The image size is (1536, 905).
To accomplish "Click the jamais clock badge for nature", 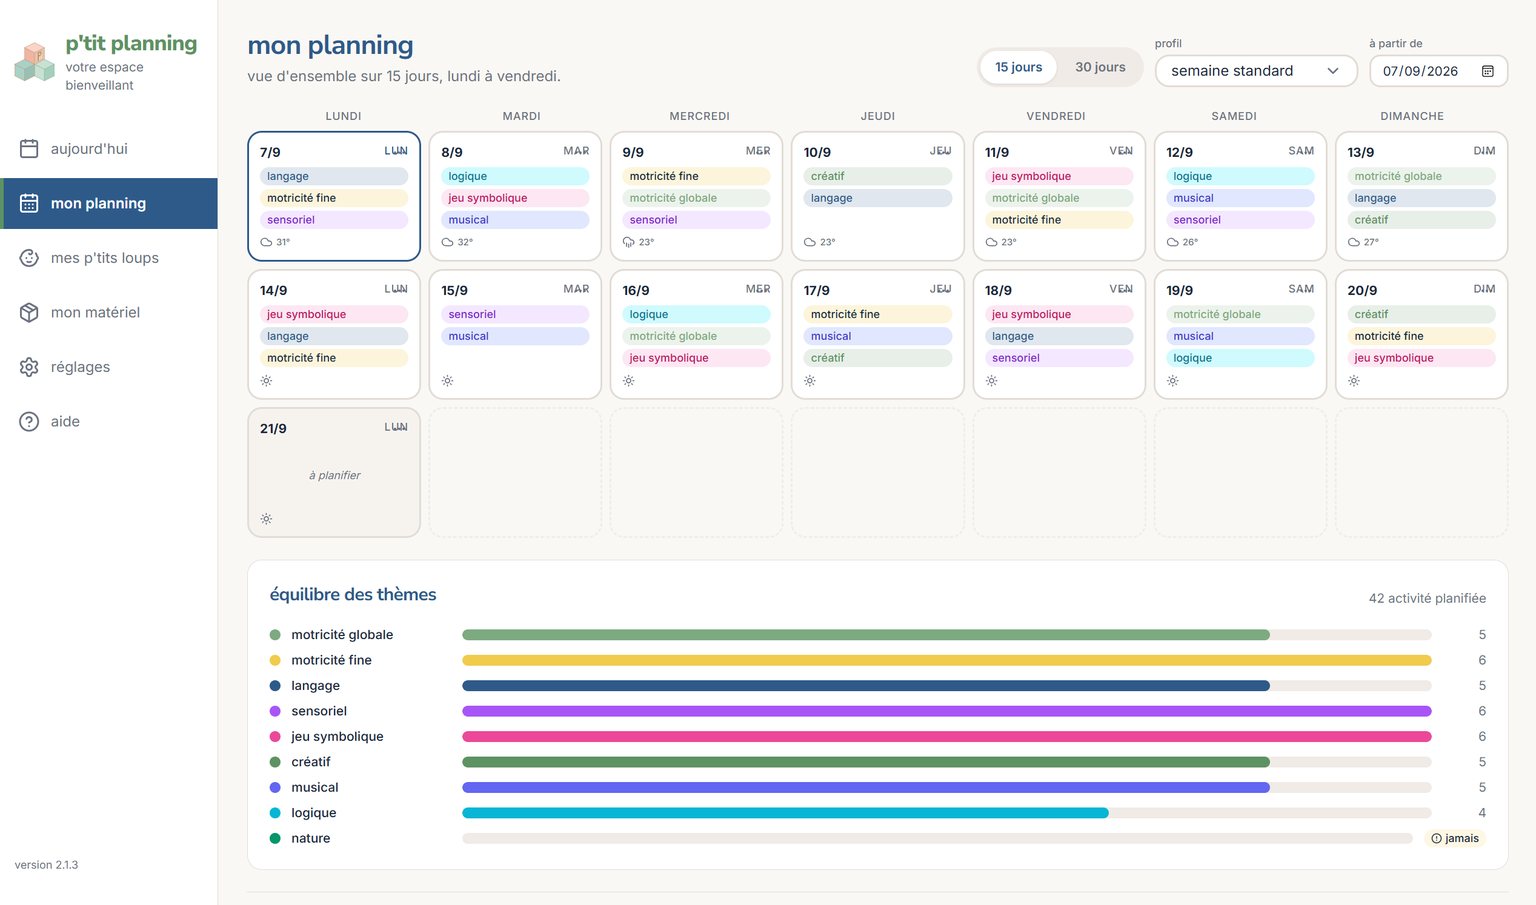I will 1455,838.
